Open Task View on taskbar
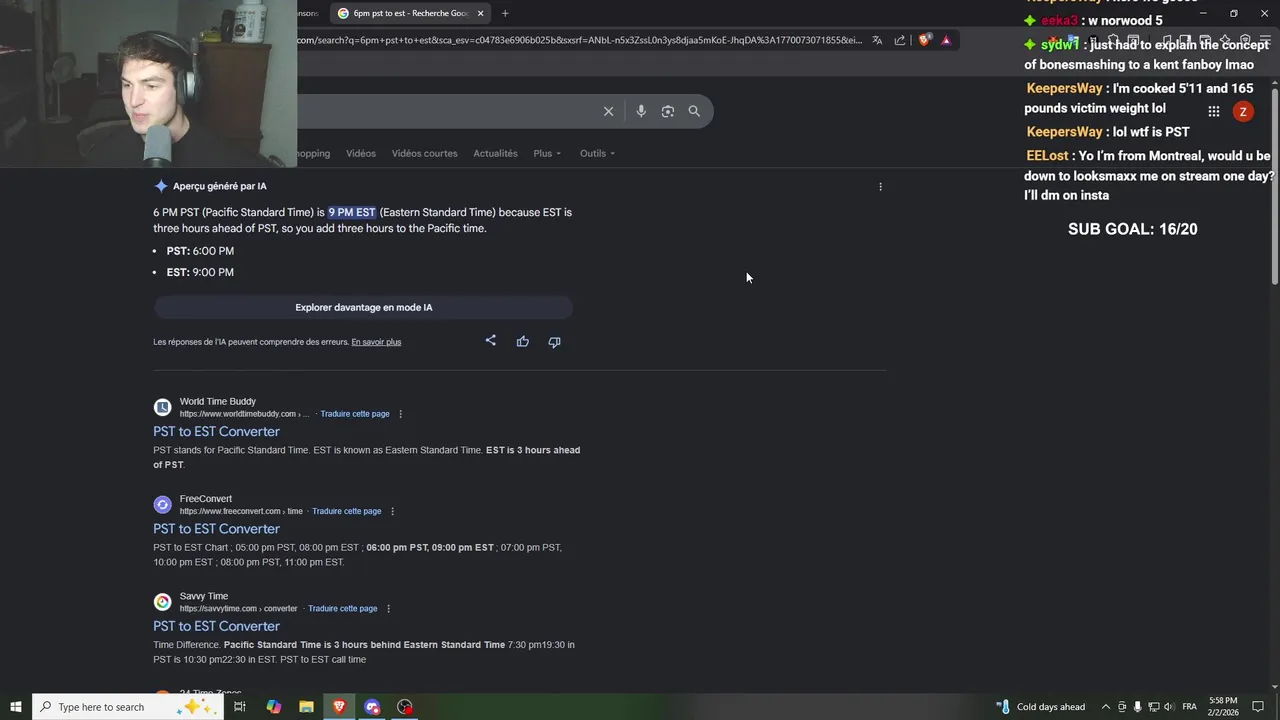The image size is (1280, 720). pyautogui.click(x=240, y=707)
